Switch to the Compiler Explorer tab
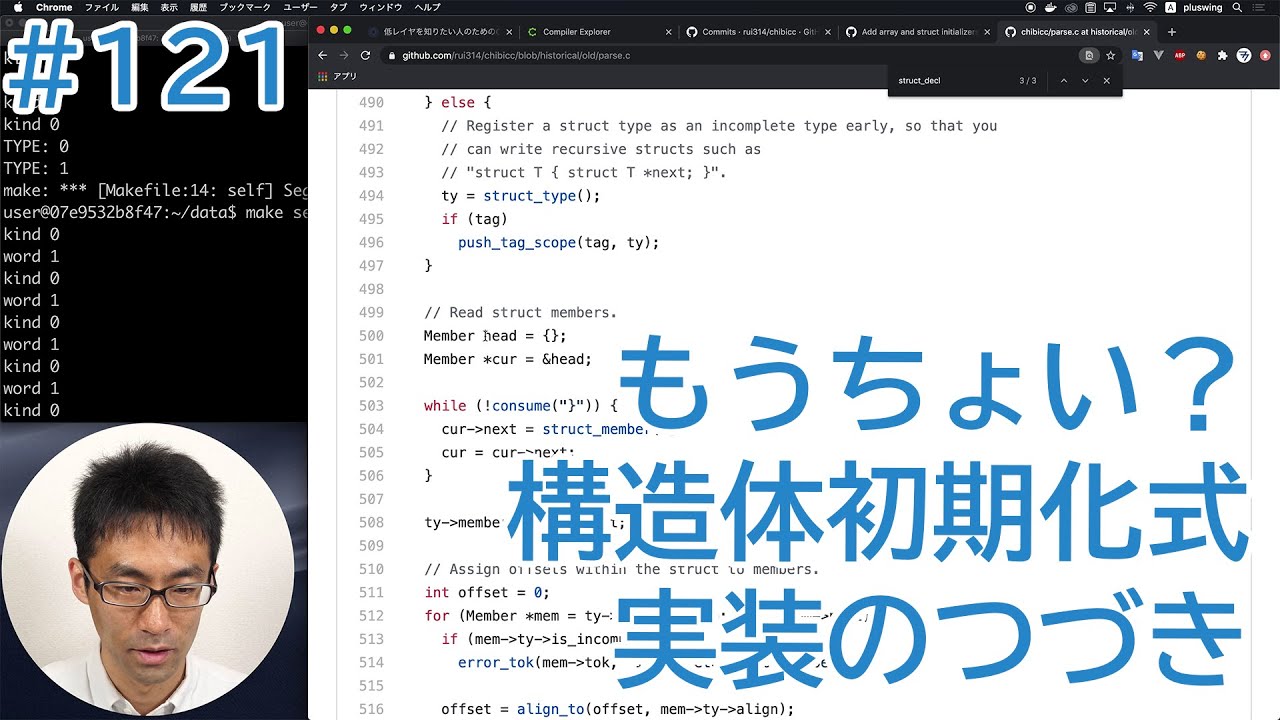1280x720 pixels. [600, 32]
